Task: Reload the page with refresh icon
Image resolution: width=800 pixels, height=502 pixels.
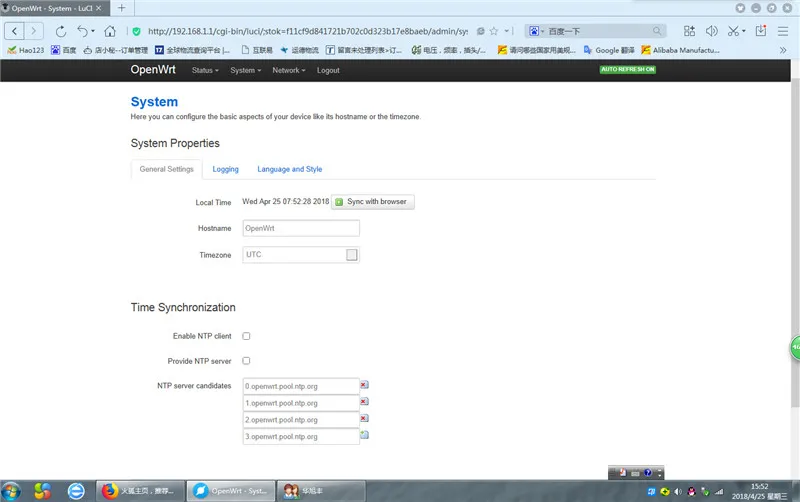Action: pos(61,31)
